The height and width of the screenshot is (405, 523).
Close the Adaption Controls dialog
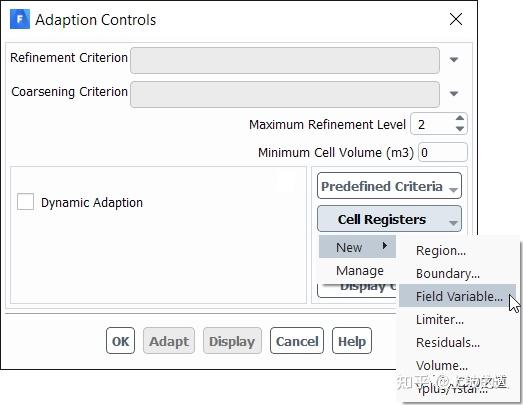(456, 19)
